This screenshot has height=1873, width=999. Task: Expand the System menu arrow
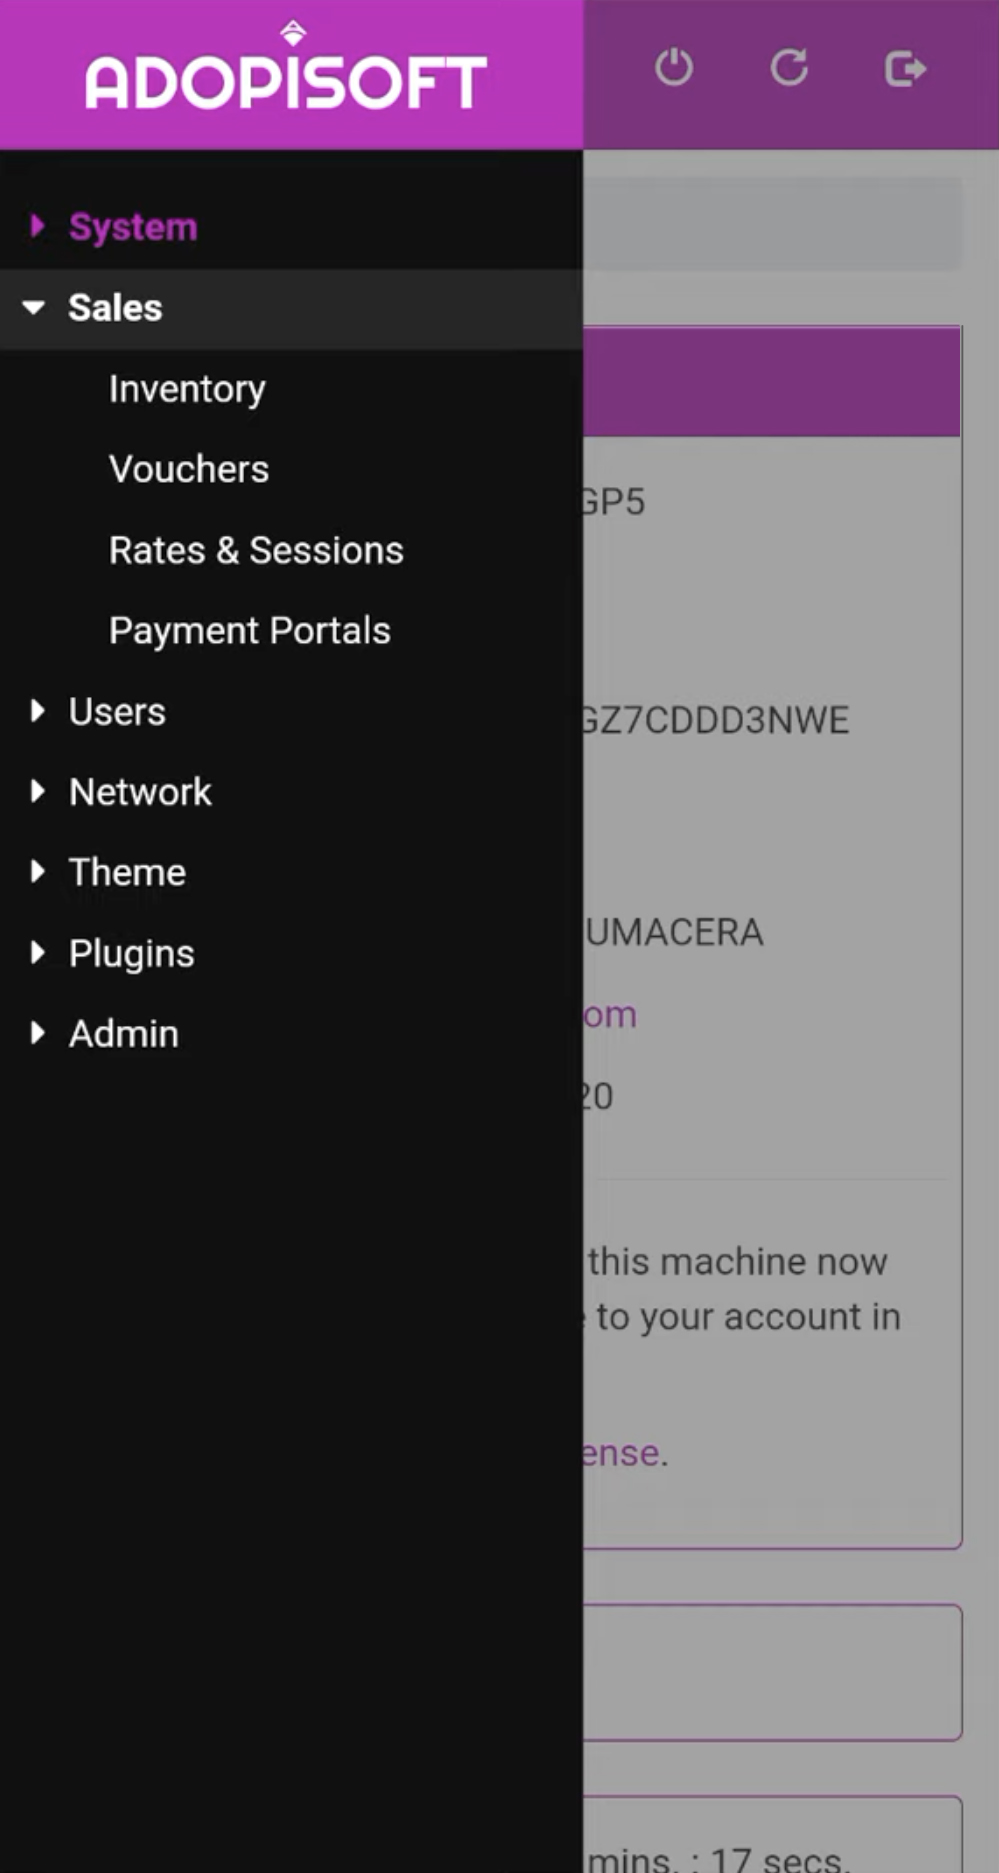coord(37,226)
